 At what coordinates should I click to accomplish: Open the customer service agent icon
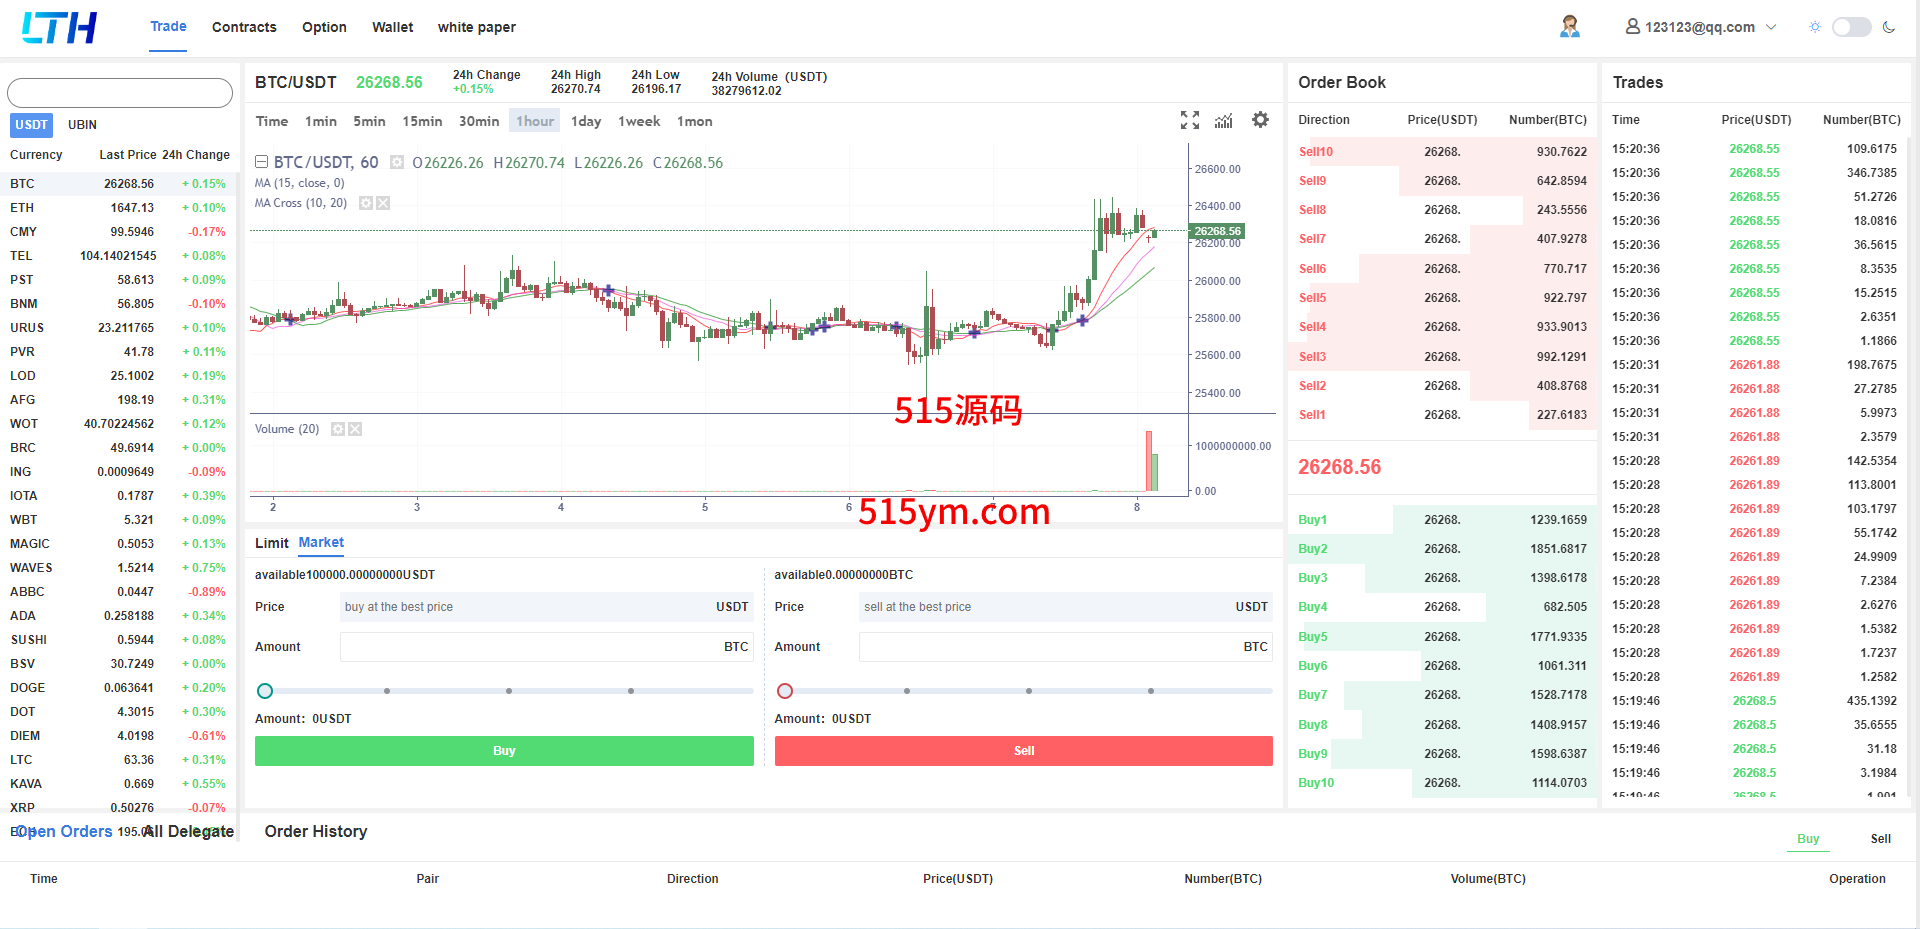coord(1569,27)
